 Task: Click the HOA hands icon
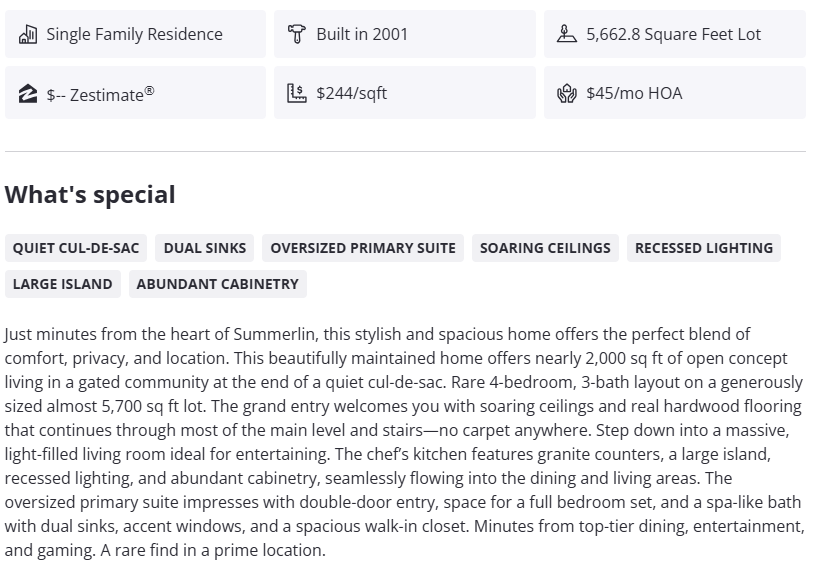(x=567, y=94)
